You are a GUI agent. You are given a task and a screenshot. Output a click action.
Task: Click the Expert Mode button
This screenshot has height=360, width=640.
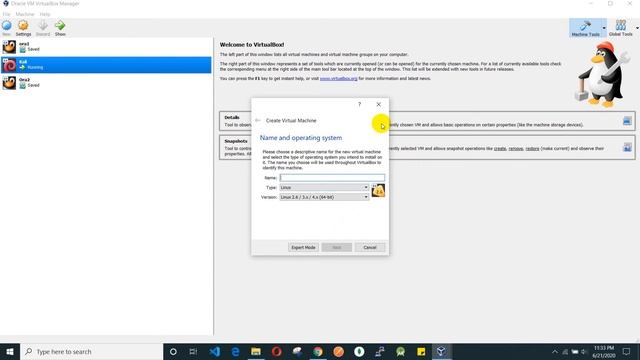(303, 247)
